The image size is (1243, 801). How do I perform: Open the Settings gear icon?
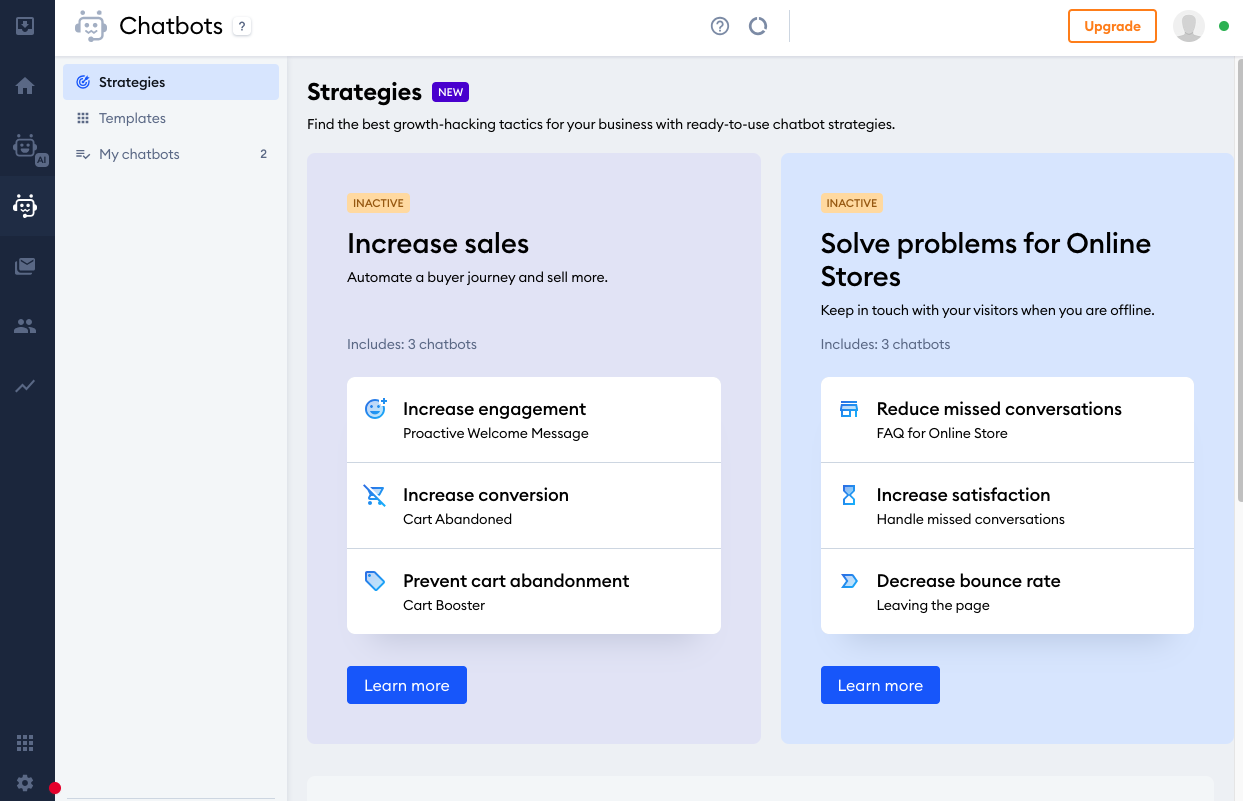tap(25, 783)
